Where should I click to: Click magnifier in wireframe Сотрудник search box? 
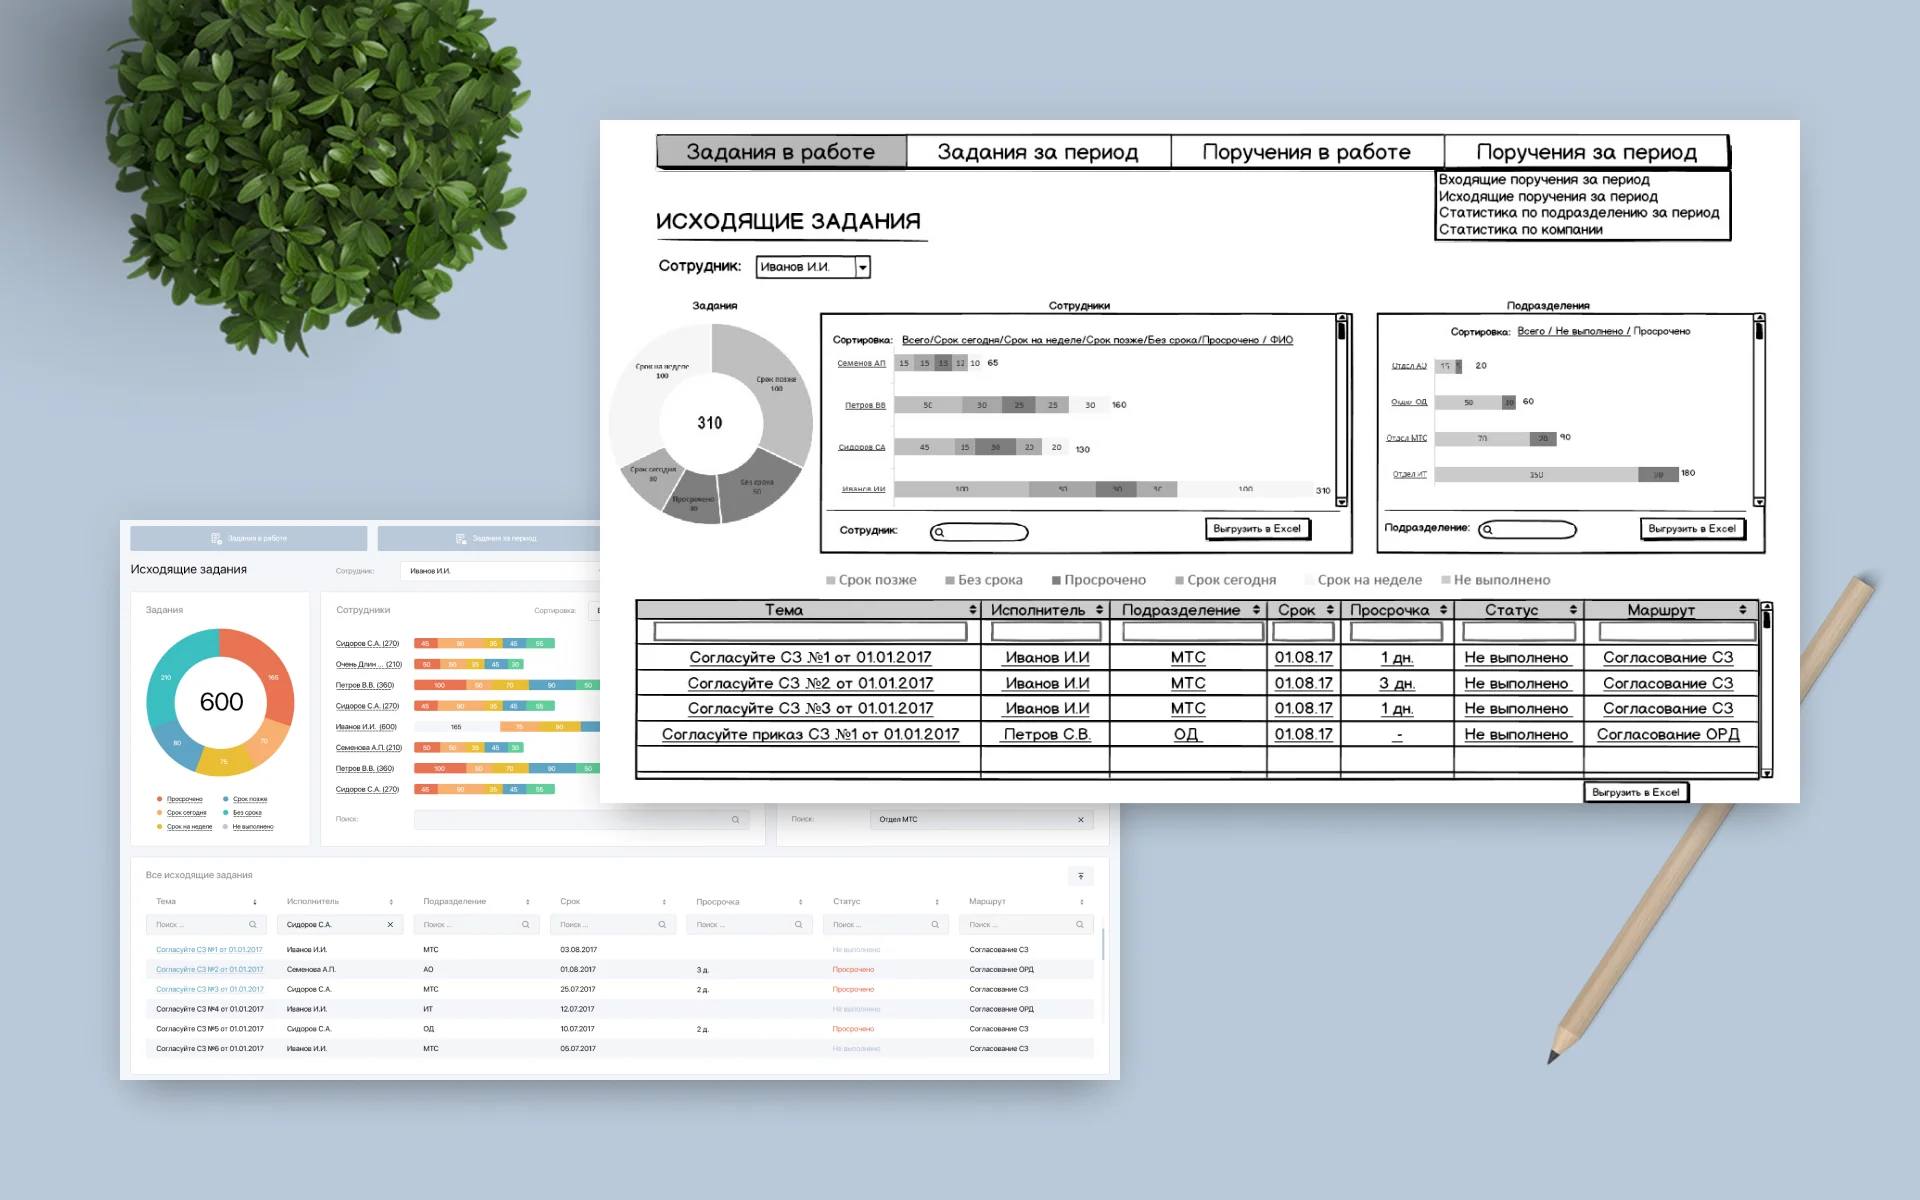[x=939, y=532]
